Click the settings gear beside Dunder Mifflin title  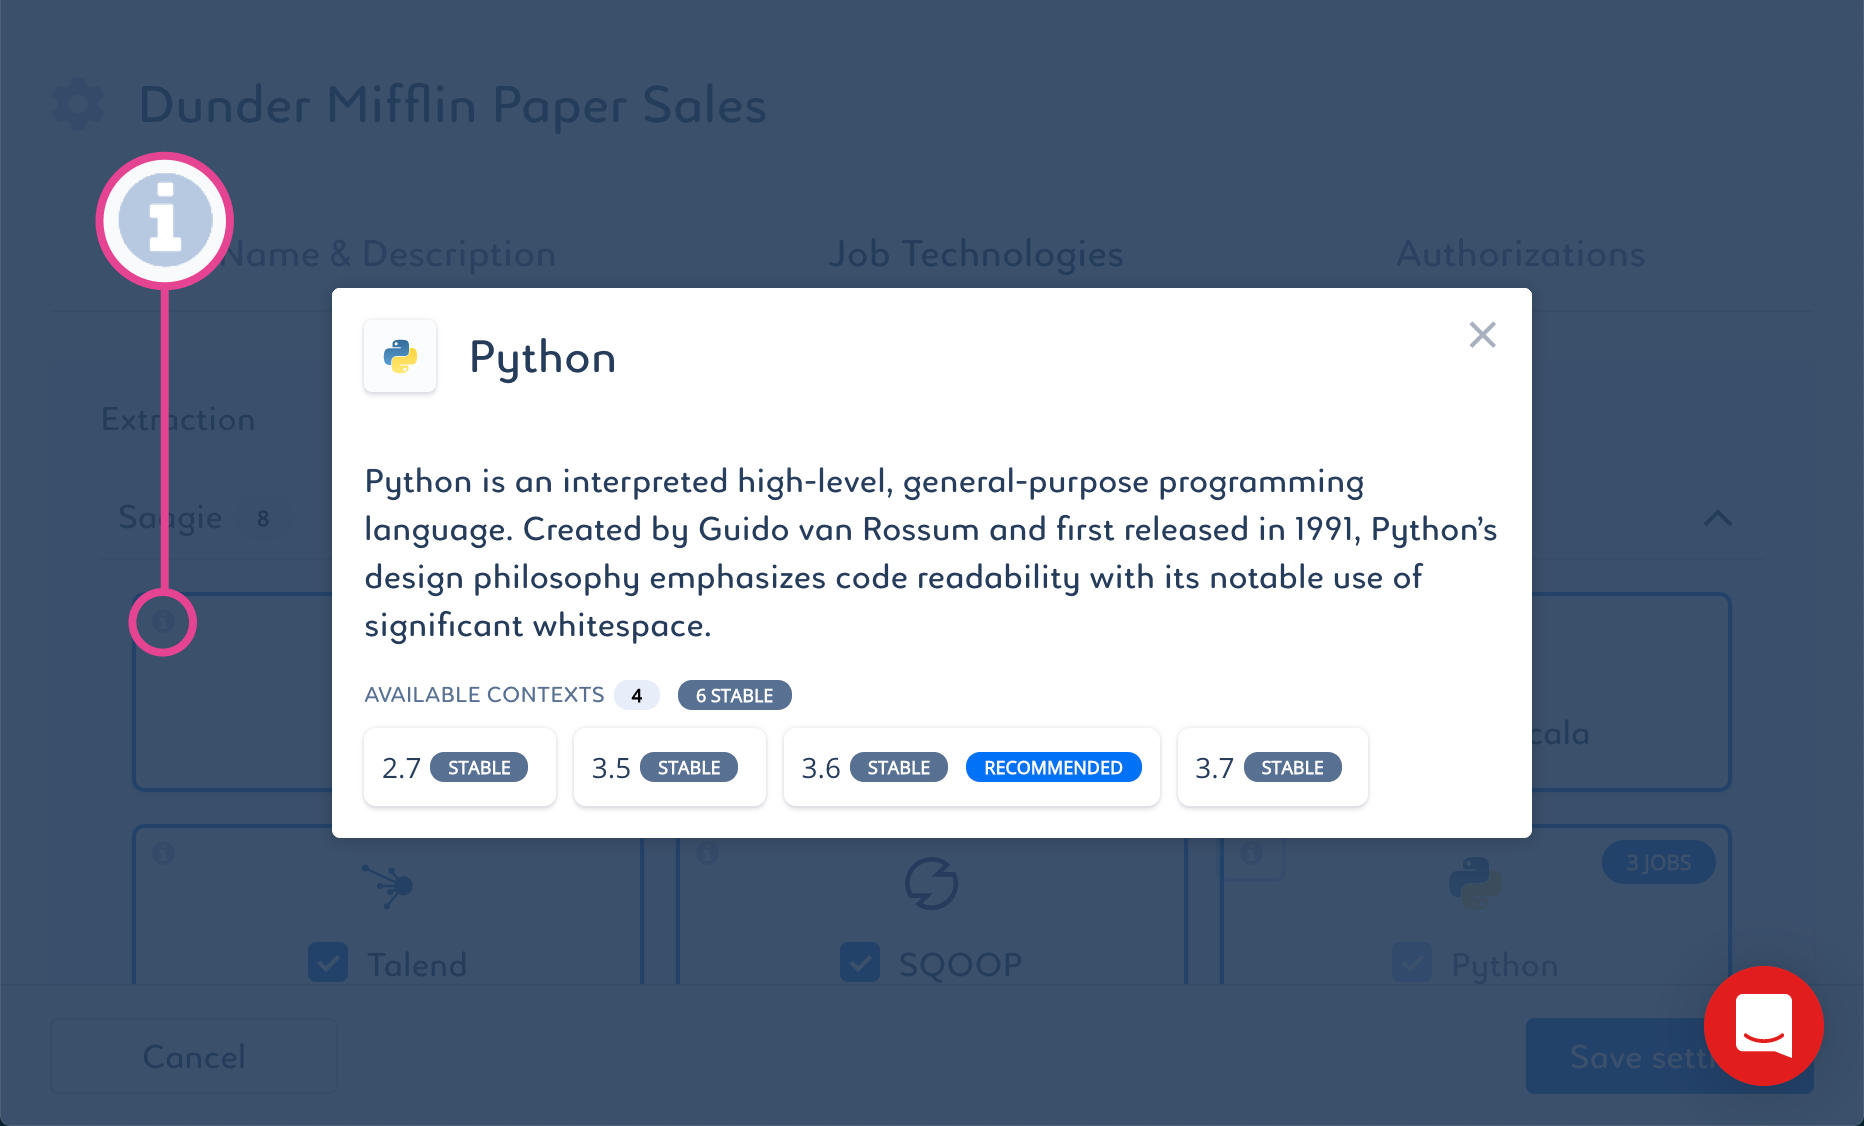(78, 105)
